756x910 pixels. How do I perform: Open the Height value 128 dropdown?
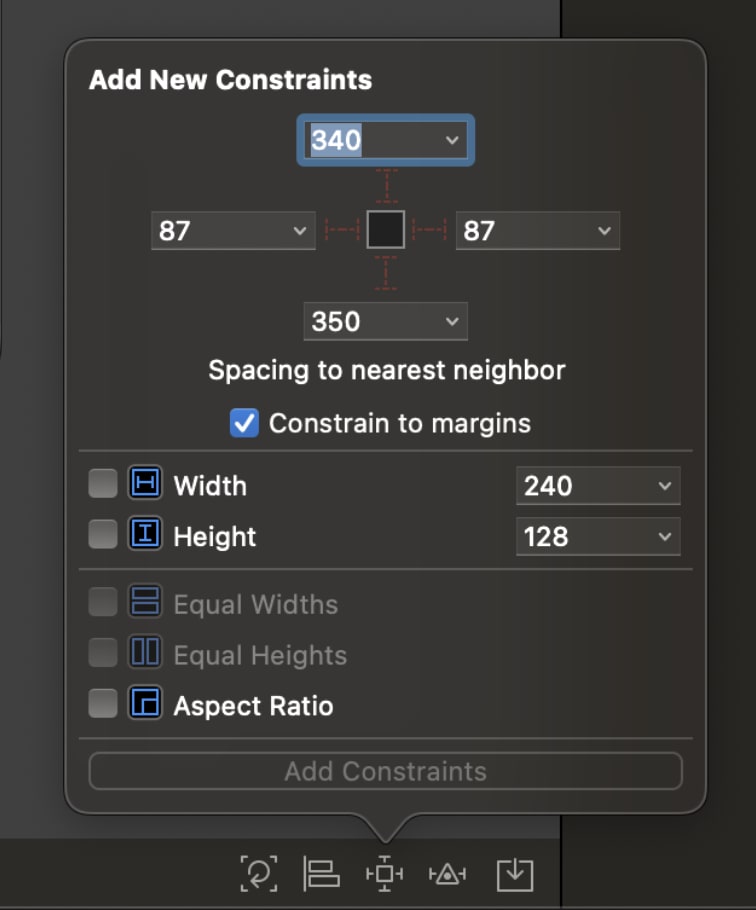click(665, 536)
